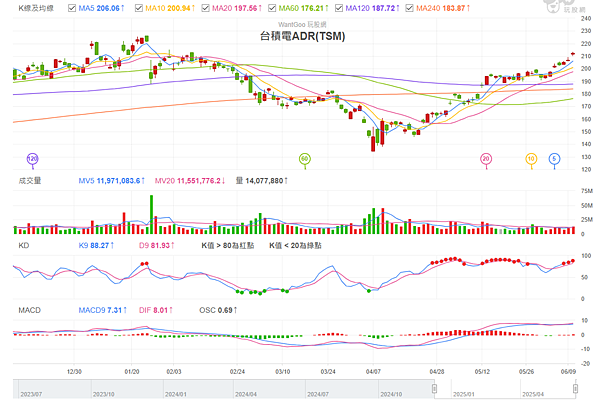Viewport: 600px width, 405px height.
Task: Uncheck the MA10 moving average checkbox
Action: (x=139, y=8)
